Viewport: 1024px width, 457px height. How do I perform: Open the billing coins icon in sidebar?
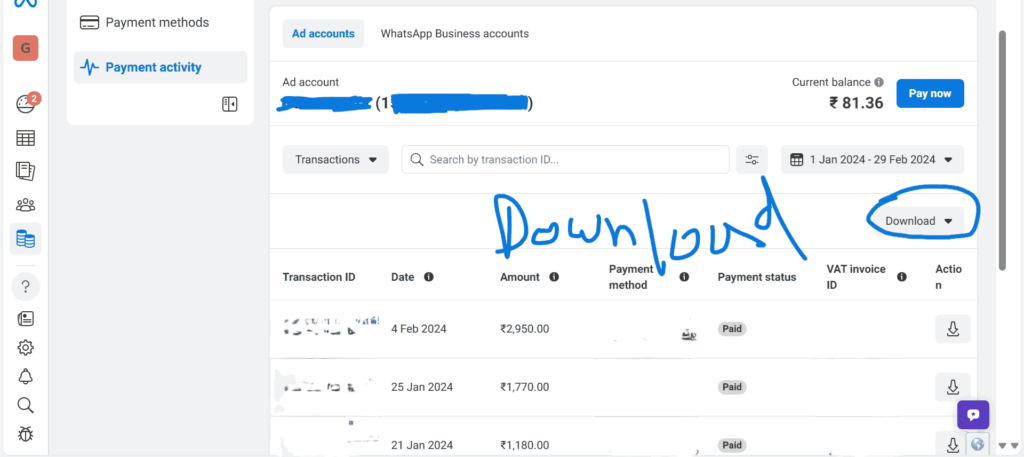[26, 239]
